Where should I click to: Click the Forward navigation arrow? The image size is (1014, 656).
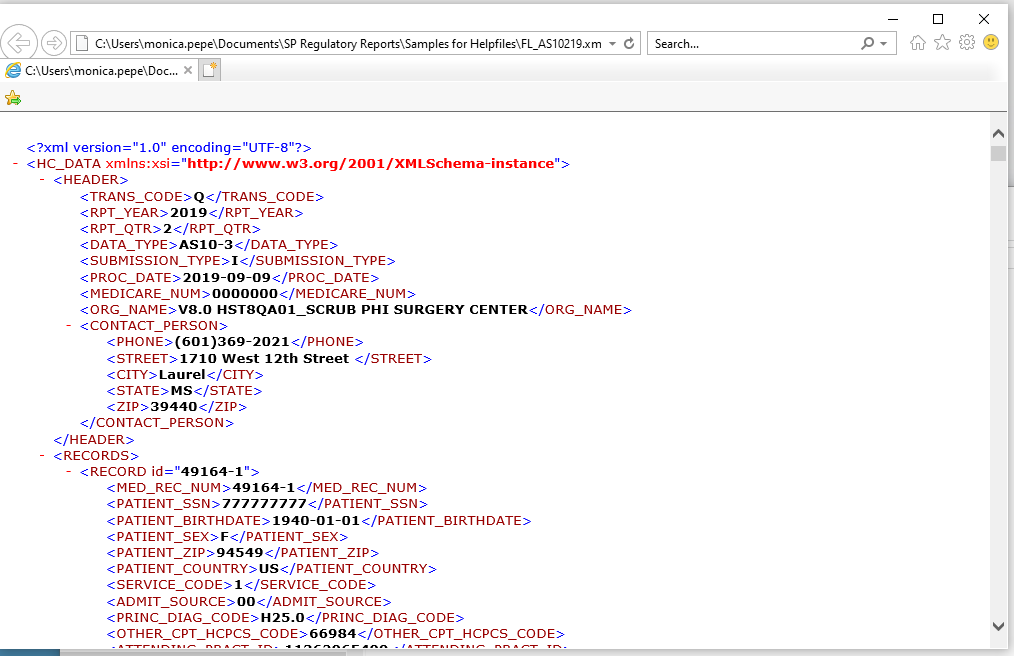(54, 44)
